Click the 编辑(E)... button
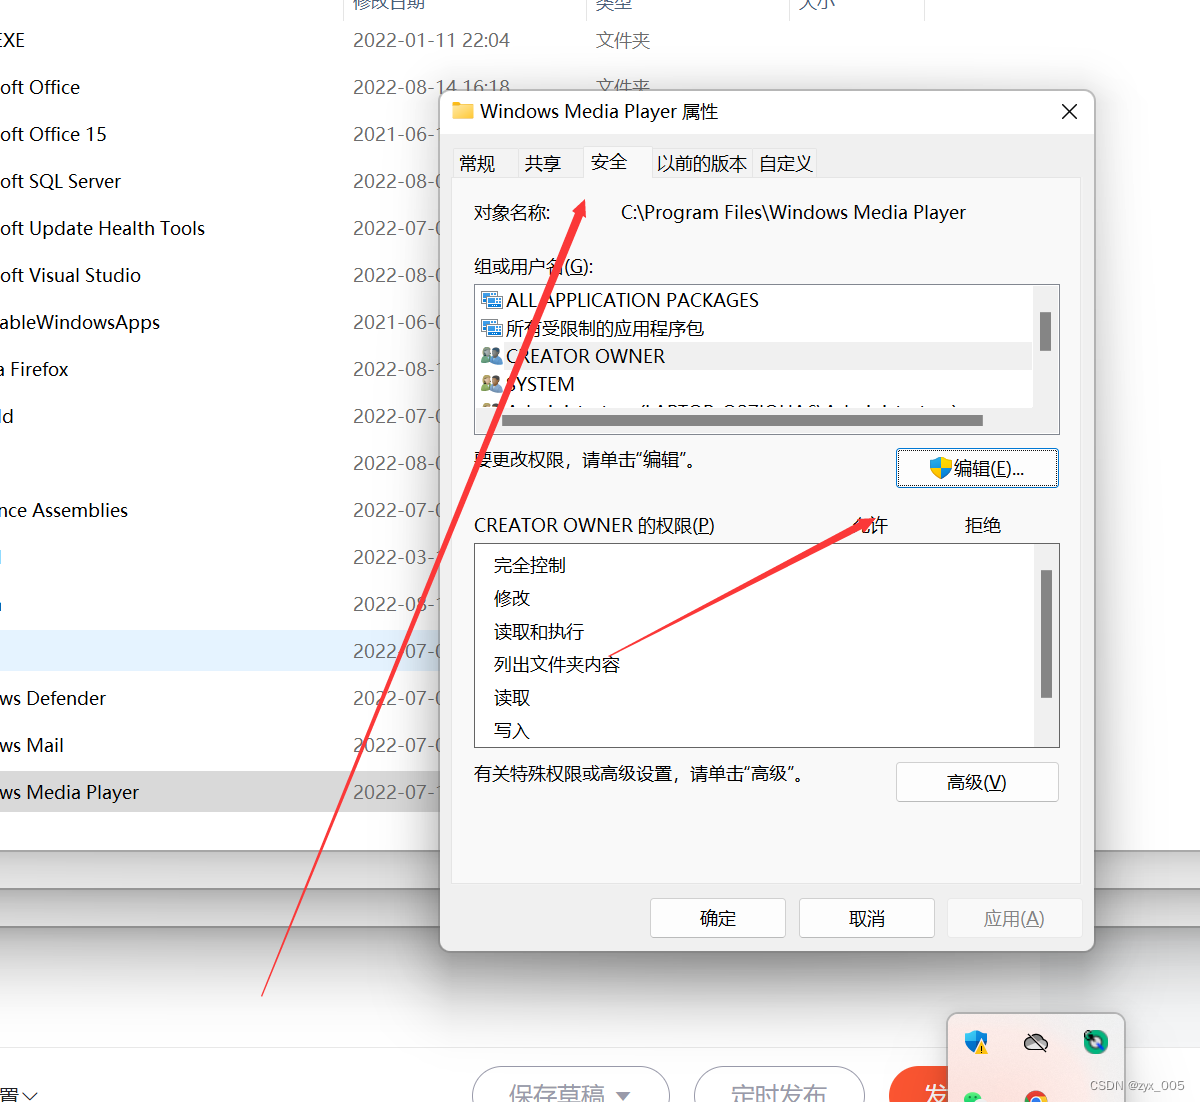Image resolution: width=1200 pixels, height=1102 pixels. 977,468
